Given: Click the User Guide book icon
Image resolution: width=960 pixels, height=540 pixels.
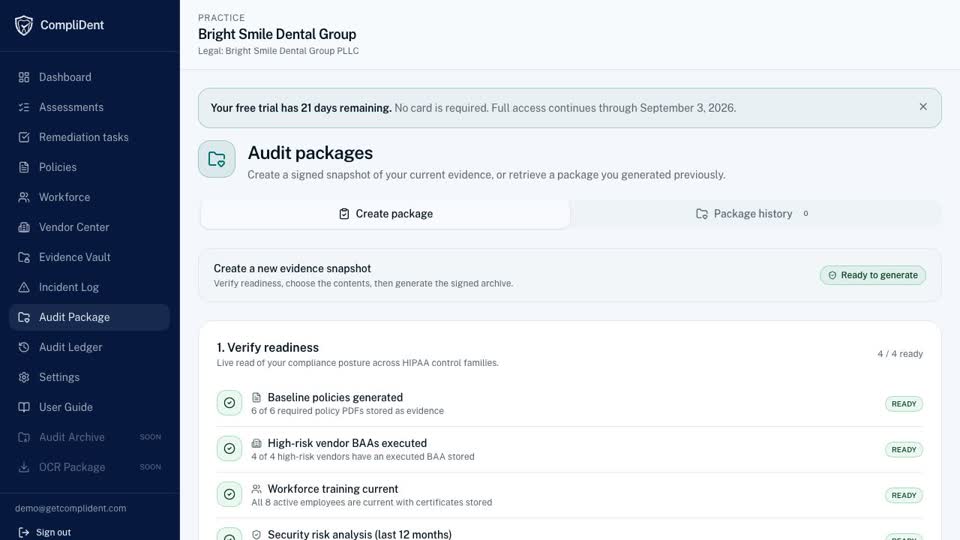Looking at the screenshot, I should tap(24, 407).
